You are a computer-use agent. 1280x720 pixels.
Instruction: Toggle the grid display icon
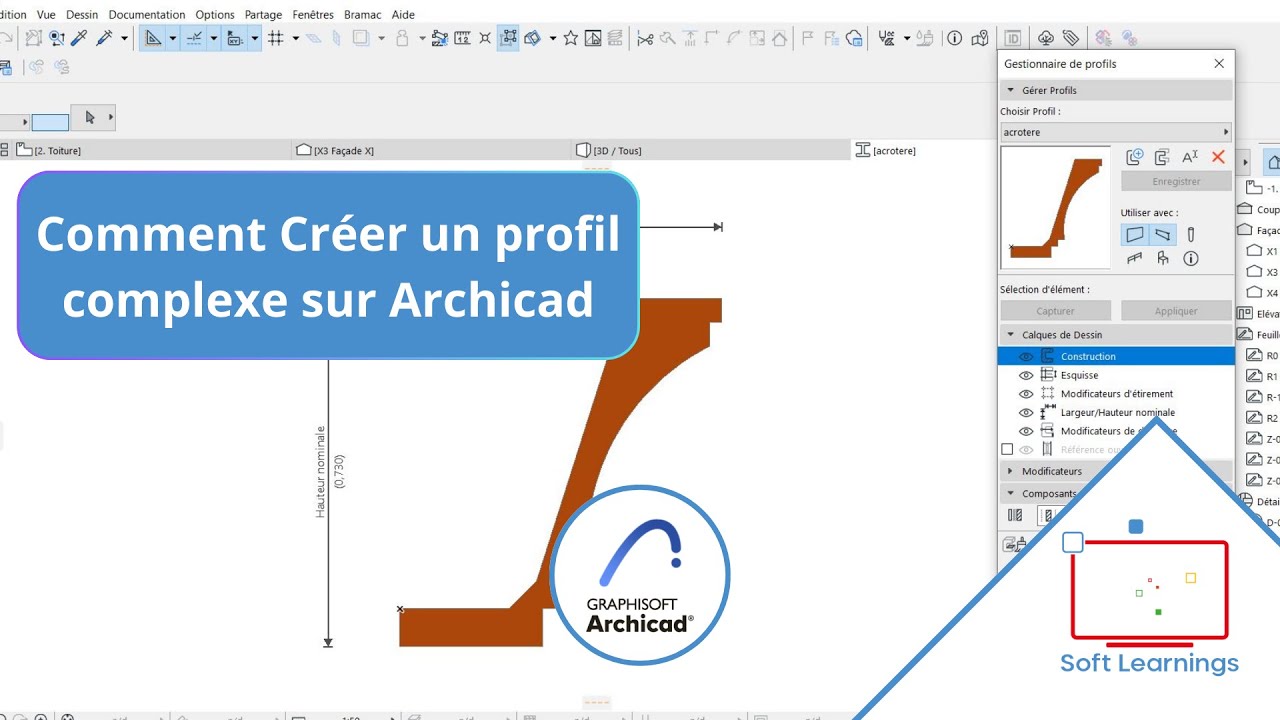point(276,38)
